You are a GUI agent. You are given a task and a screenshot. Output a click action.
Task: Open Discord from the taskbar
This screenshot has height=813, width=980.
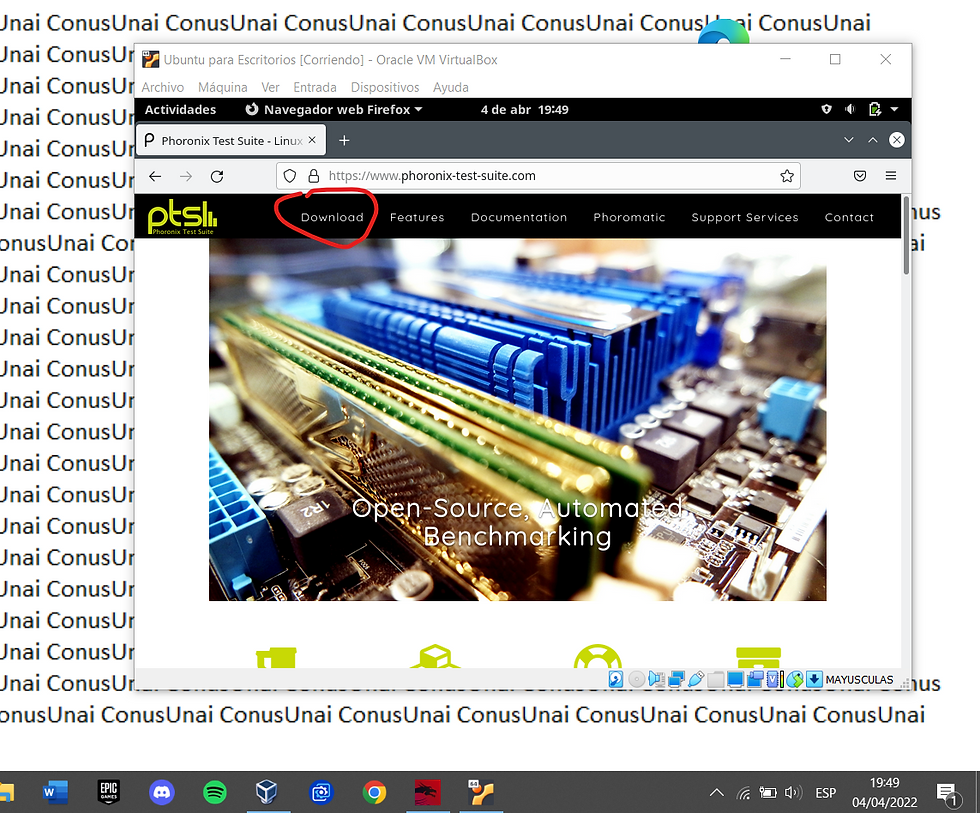pos(162,792)
